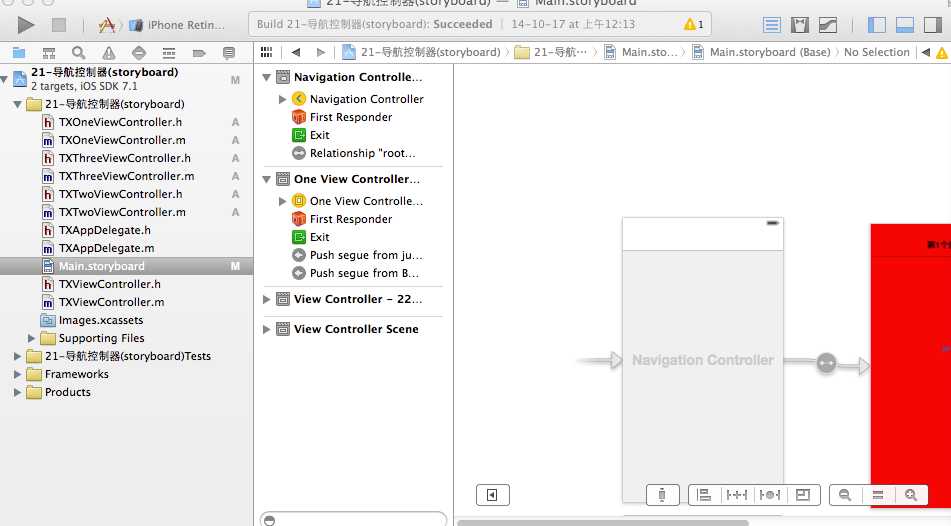Run the project with the Play button
This screenshot has height=526, width=951.
tap(25, 25)
